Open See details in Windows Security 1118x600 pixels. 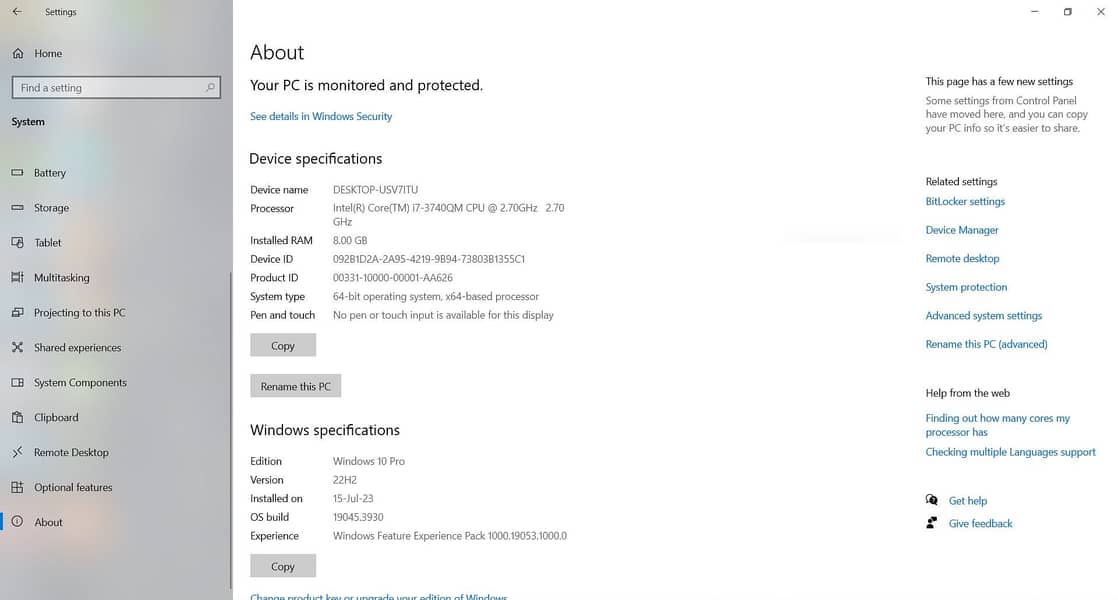(x=321, y=116)
